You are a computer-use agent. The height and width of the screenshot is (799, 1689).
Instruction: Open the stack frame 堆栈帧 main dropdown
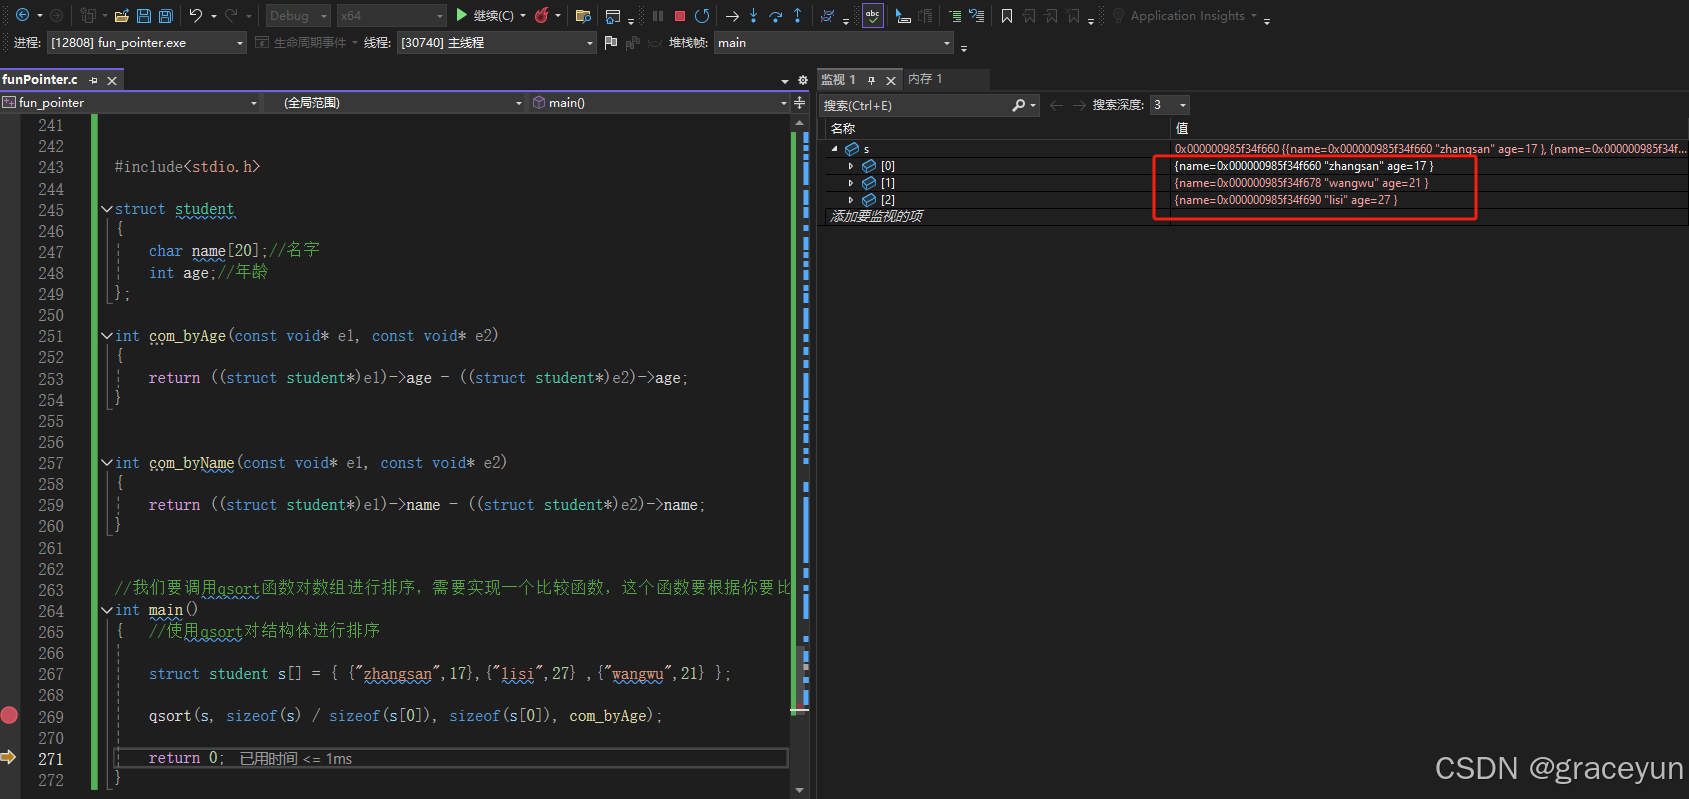834,42
